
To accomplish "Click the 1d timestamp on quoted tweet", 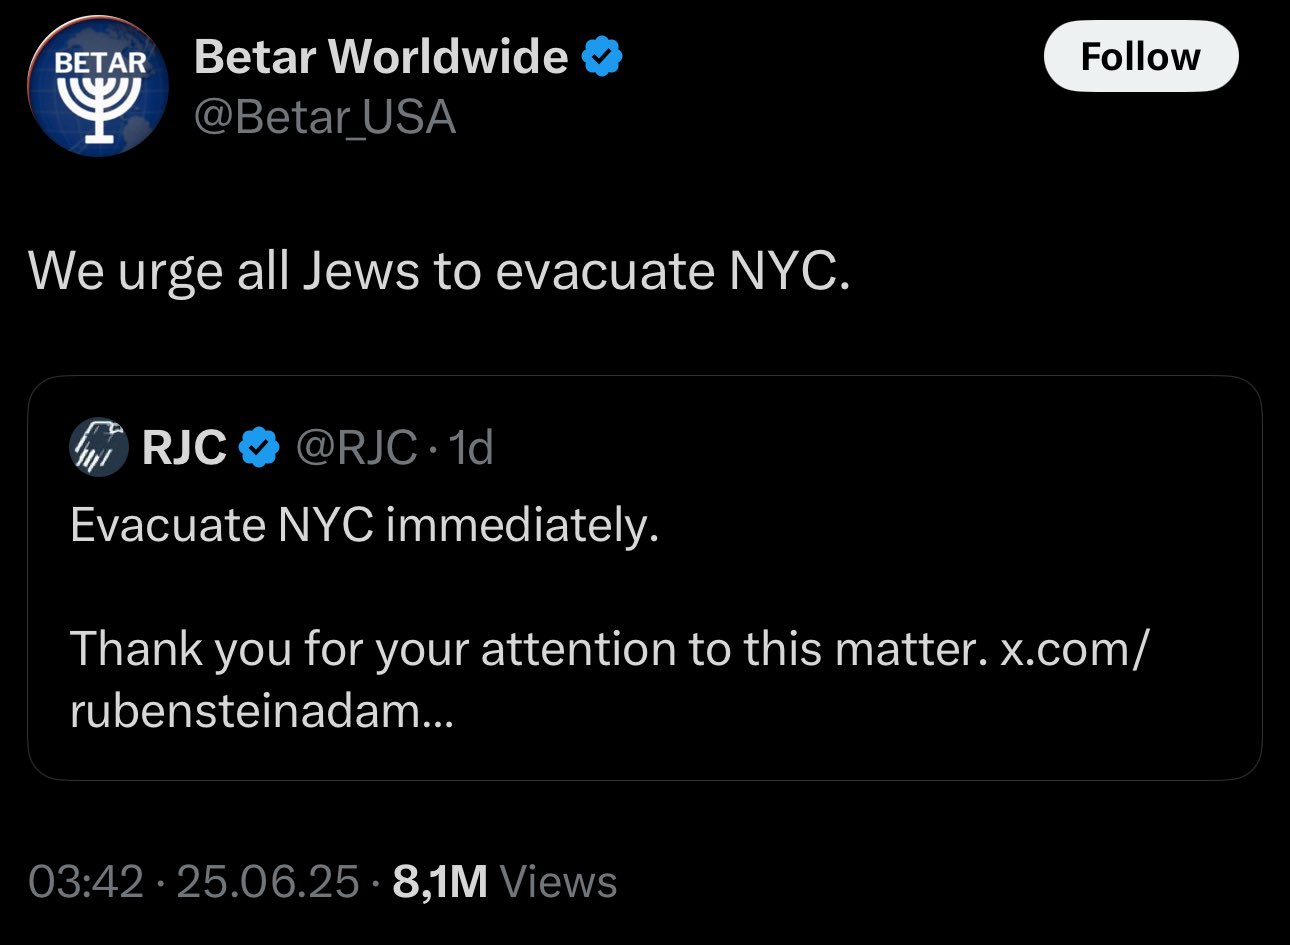I will [471, 447].
